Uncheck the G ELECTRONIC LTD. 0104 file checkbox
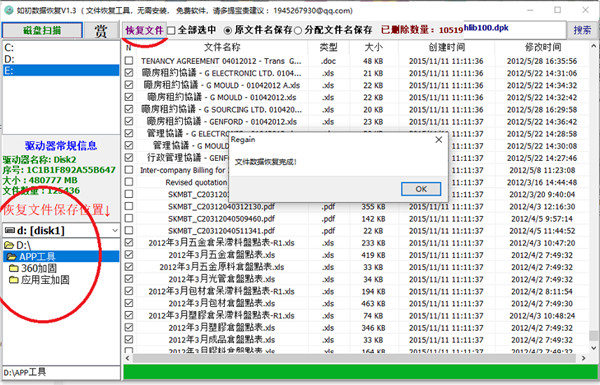The width and height of the screenshot is (600, 385). point(129,73)
